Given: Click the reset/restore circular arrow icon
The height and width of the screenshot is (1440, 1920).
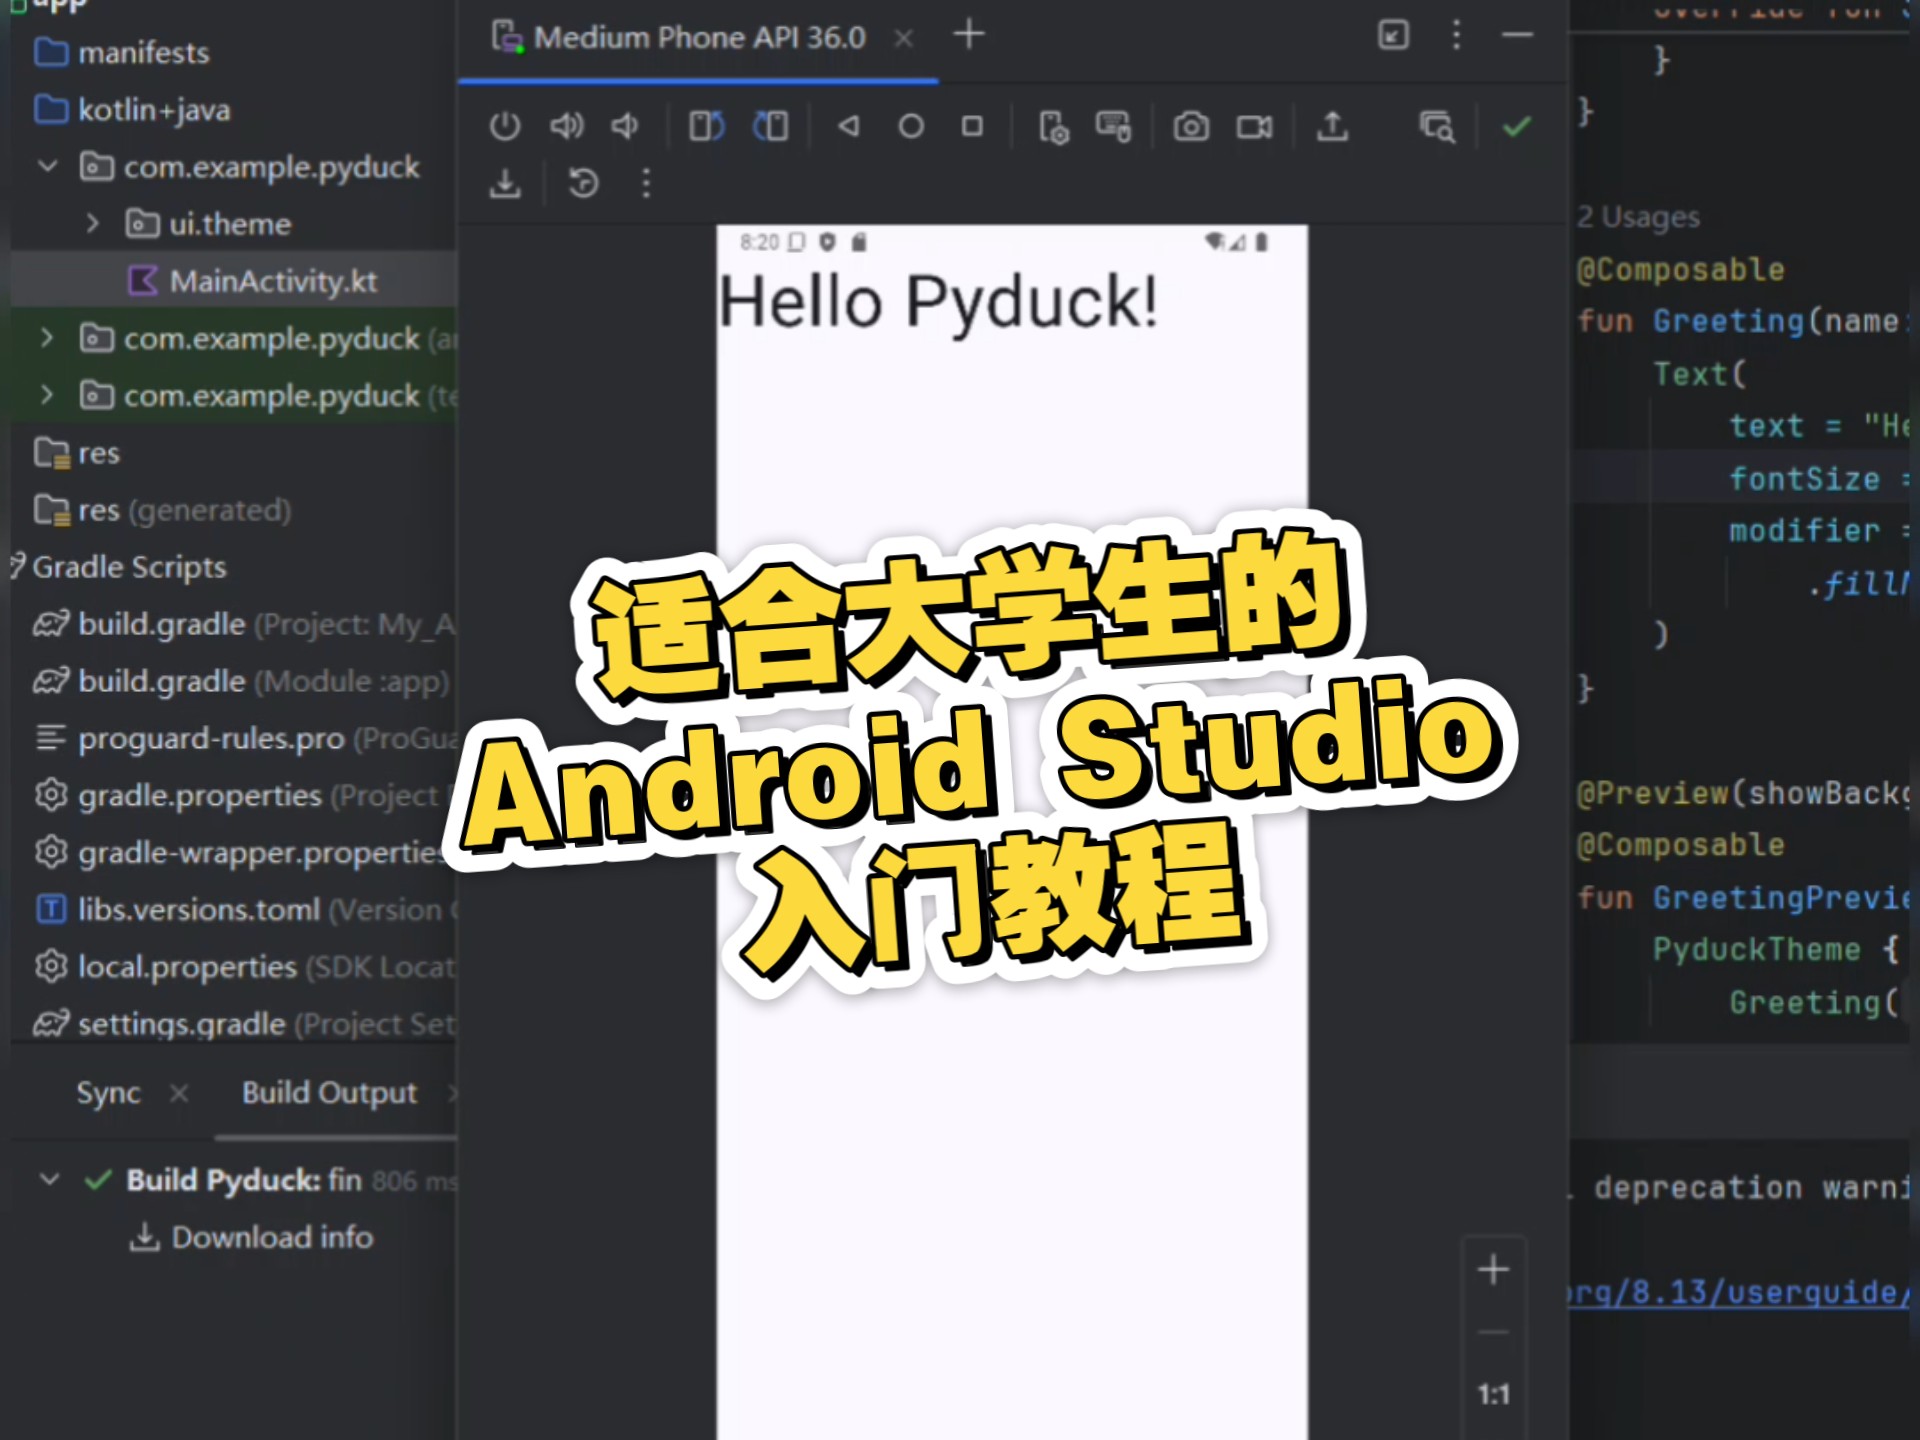Looking at the screenshot, I should (583, 183).
